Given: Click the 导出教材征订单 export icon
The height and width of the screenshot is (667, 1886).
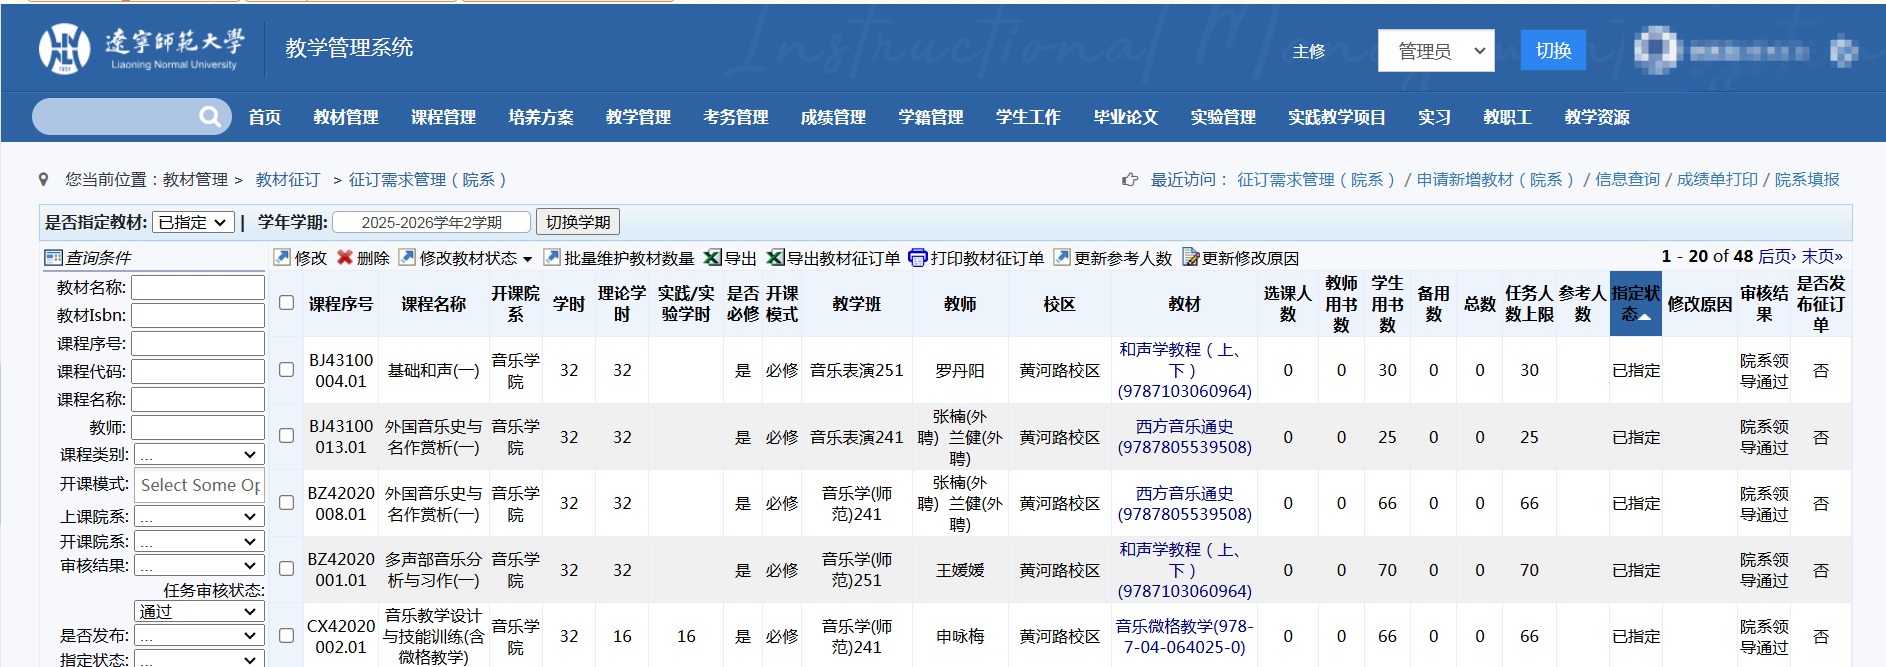Looking at the screenshot, I should [775, 258].
